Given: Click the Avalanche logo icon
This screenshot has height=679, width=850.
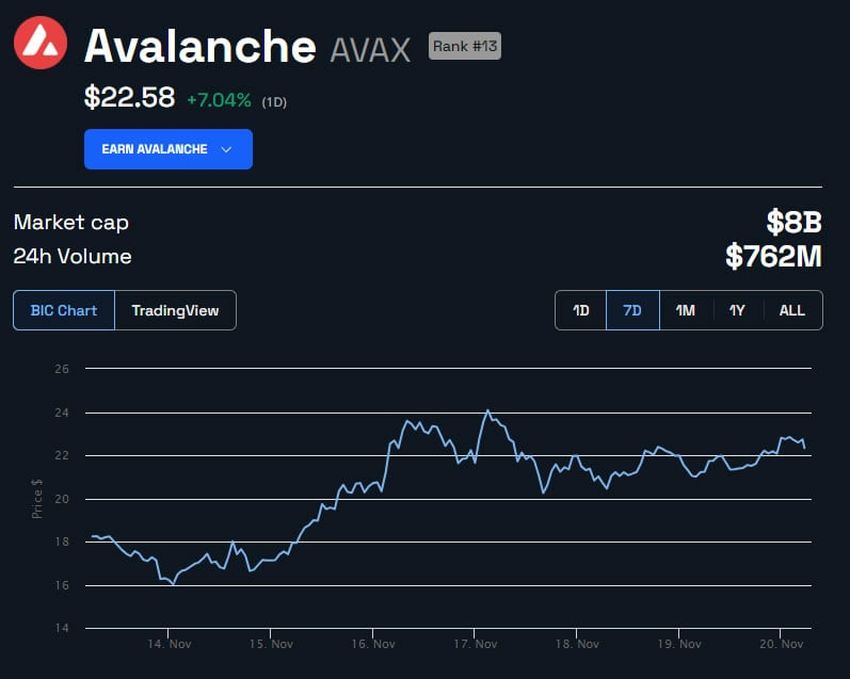Looking at the screenshot, I should (x=39, y=41).
